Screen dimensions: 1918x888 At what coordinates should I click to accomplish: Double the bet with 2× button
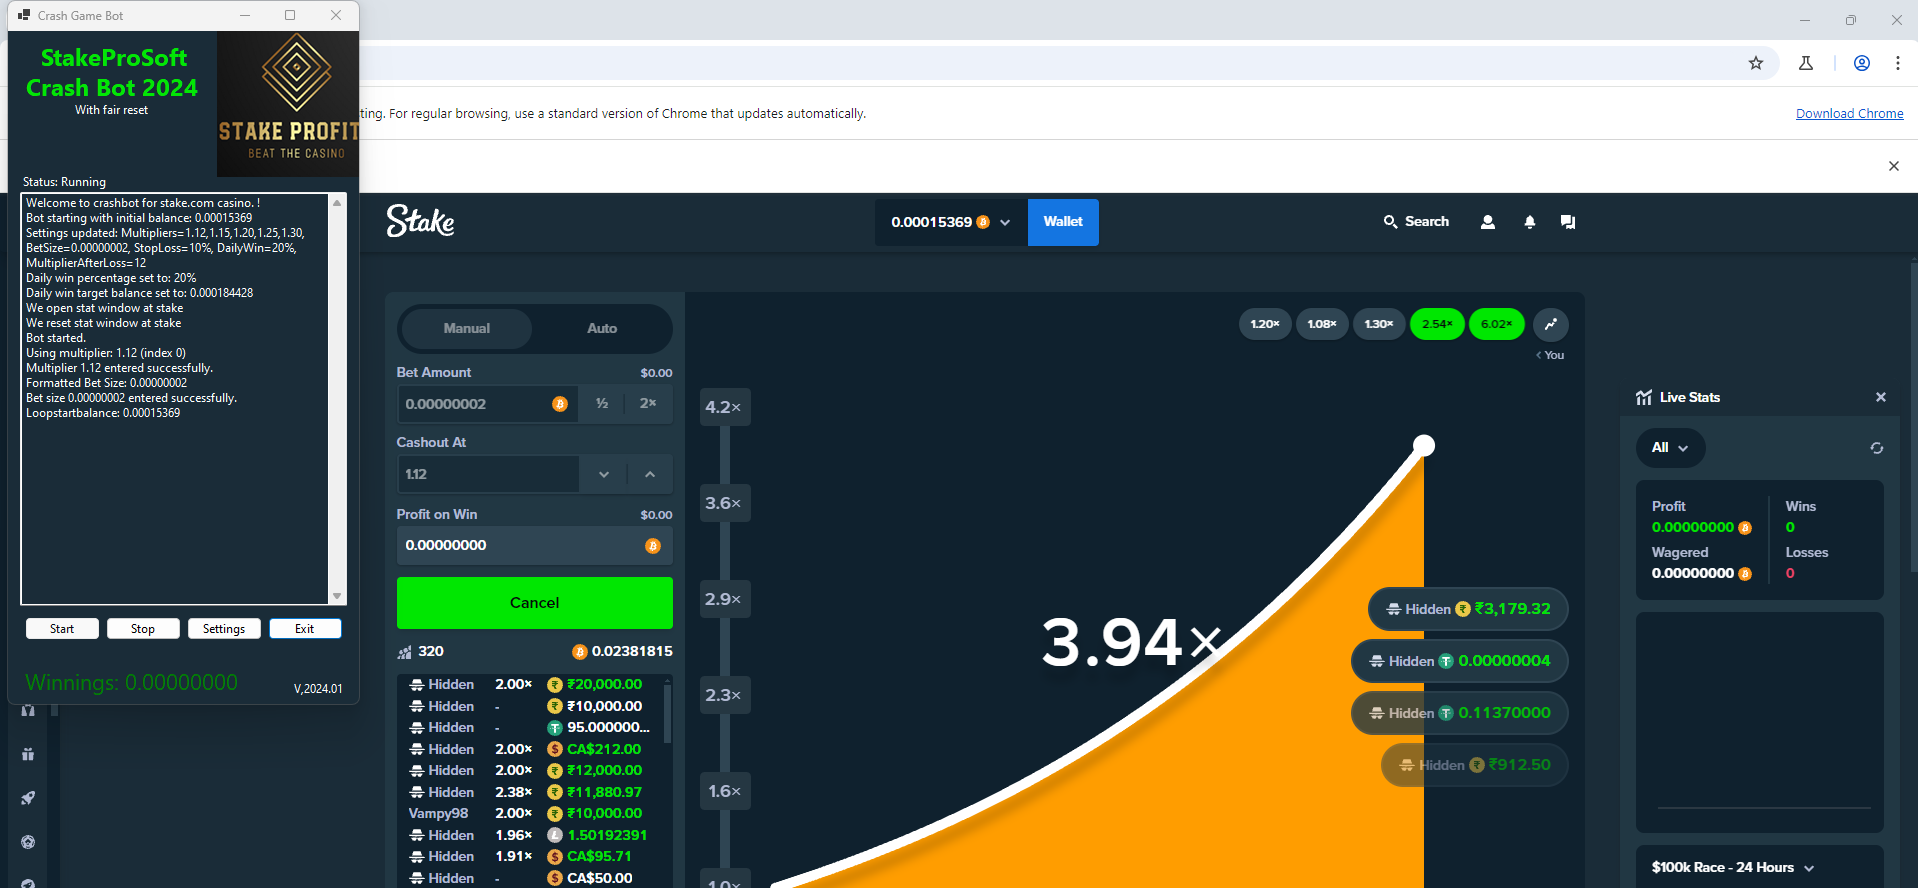tap(648, 404)
